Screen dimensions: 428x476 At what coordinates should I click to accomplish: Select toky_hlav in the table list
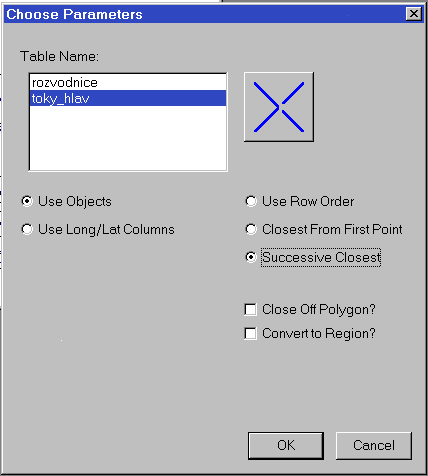coord(128,98)
